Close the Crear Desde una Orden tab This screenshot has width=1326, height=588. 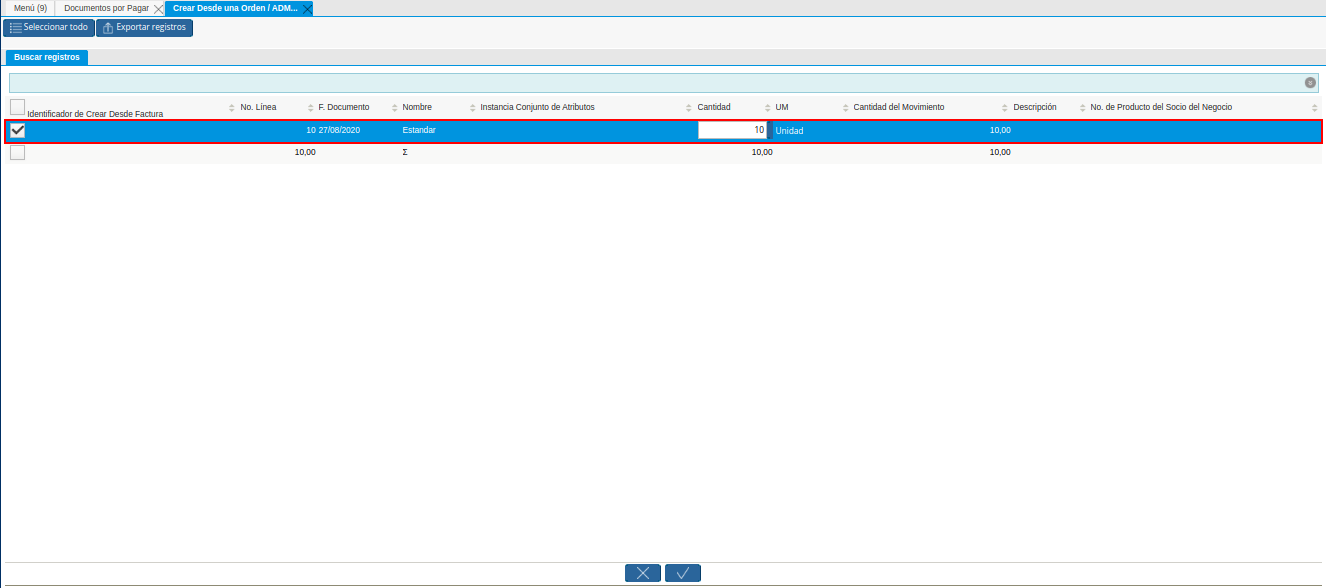[307, 8]
